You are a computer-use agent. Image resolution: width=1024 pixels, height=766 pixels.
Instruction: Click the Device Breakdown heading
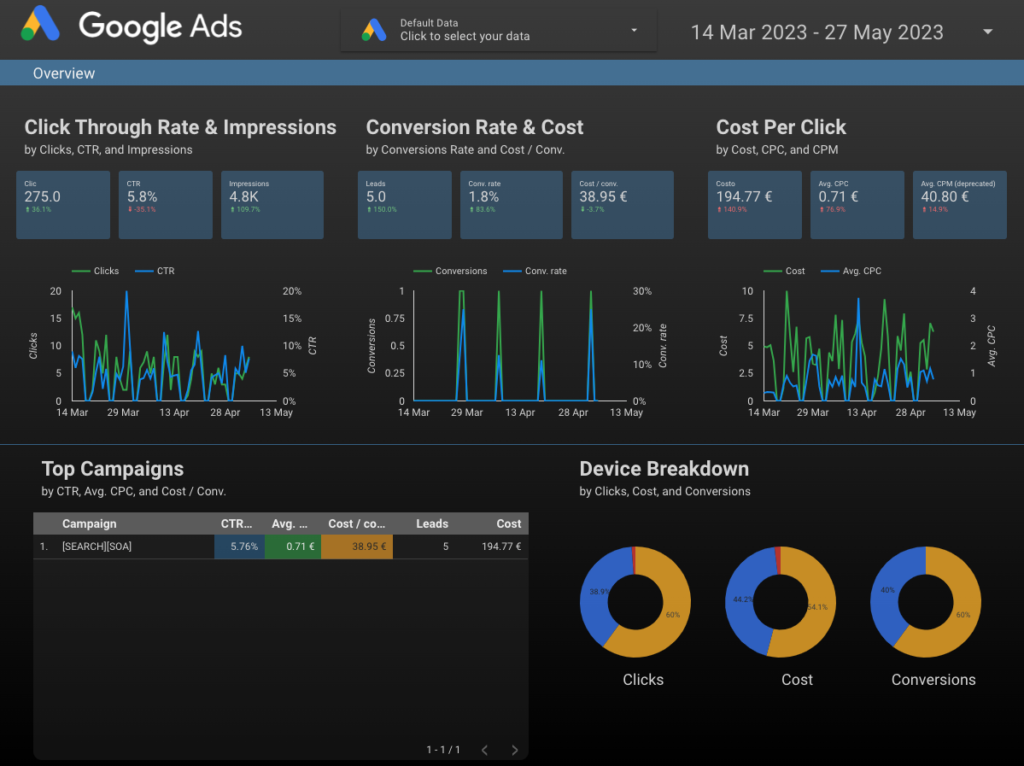[664, 469]
